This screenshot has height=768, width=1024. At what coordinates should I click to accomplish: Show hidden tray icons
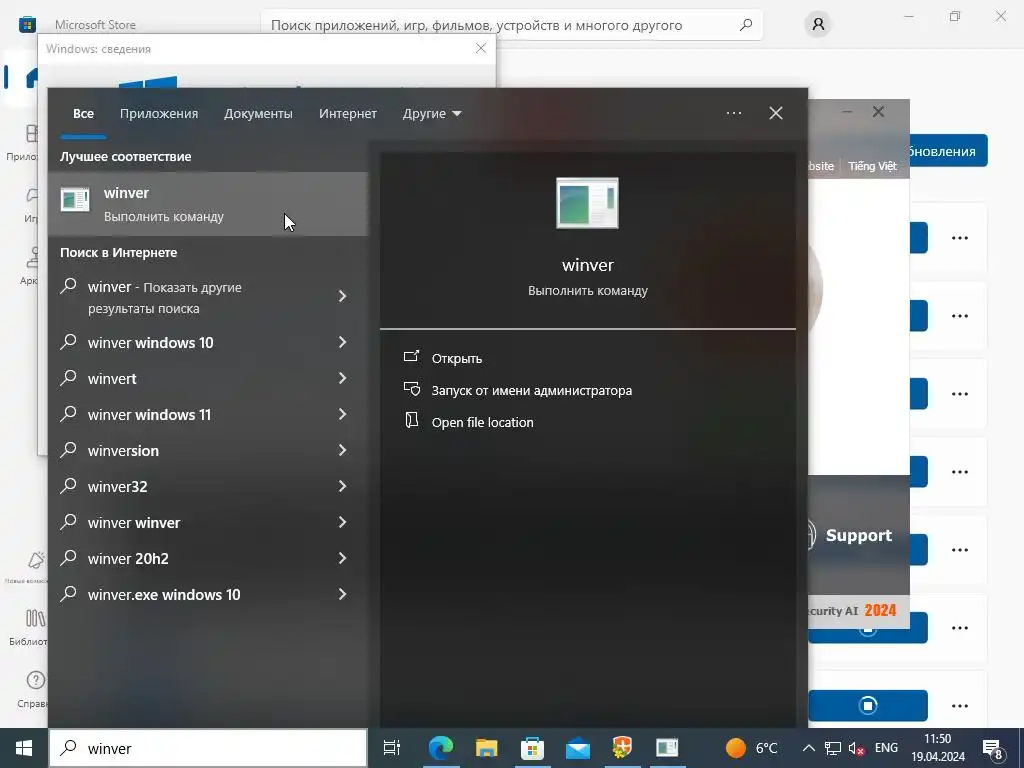[808, 748]
